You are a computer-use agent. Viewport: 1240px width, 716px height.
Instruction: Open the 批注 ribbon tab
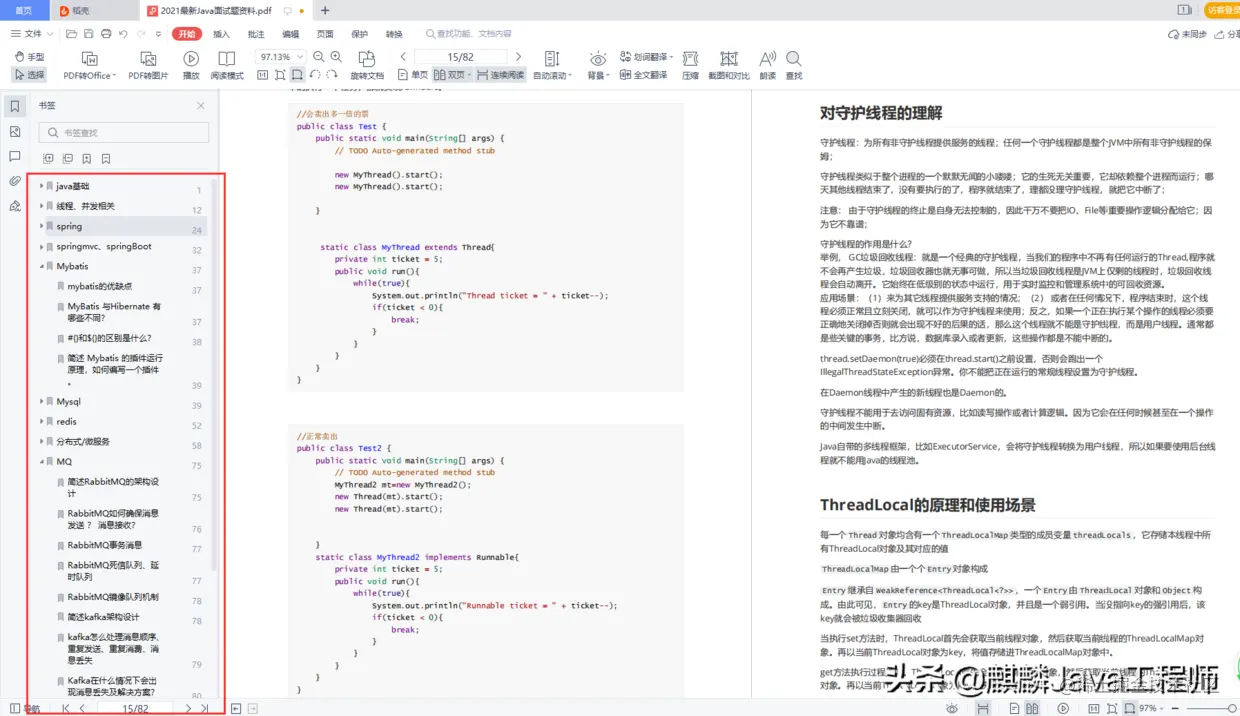point(256,34)
